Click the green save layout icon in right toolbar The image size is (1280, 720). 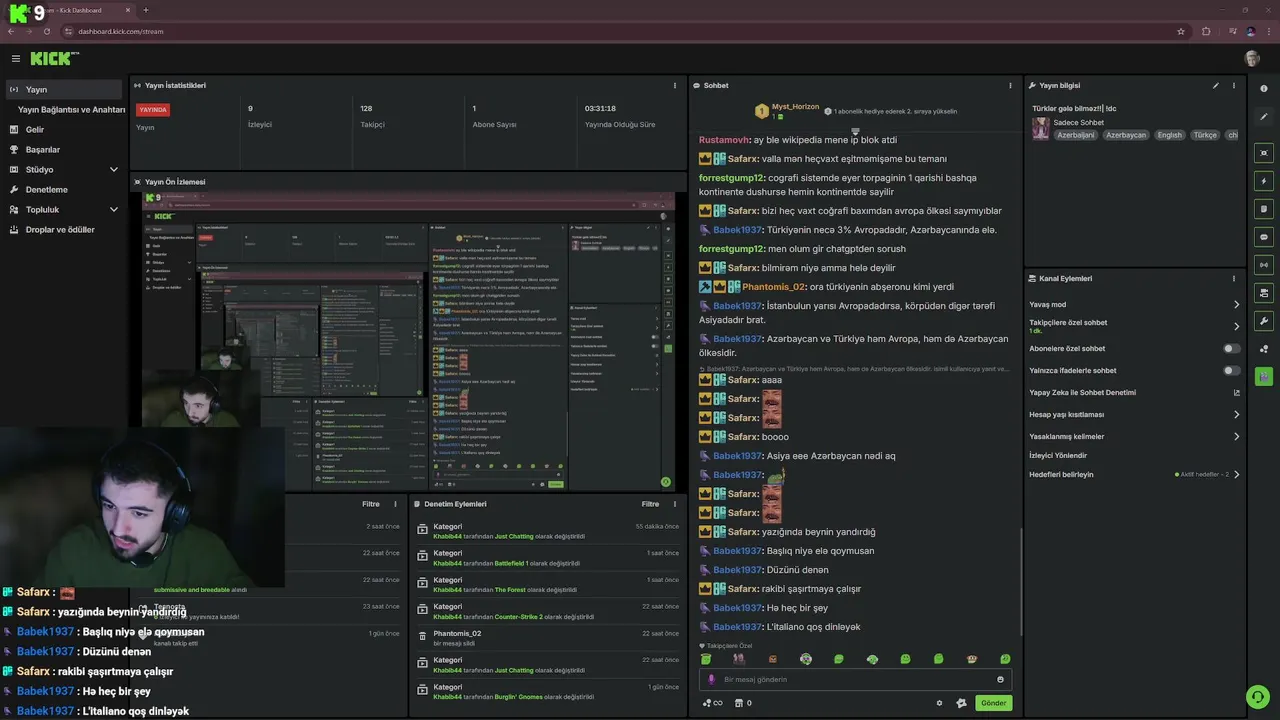point(1264,377)
